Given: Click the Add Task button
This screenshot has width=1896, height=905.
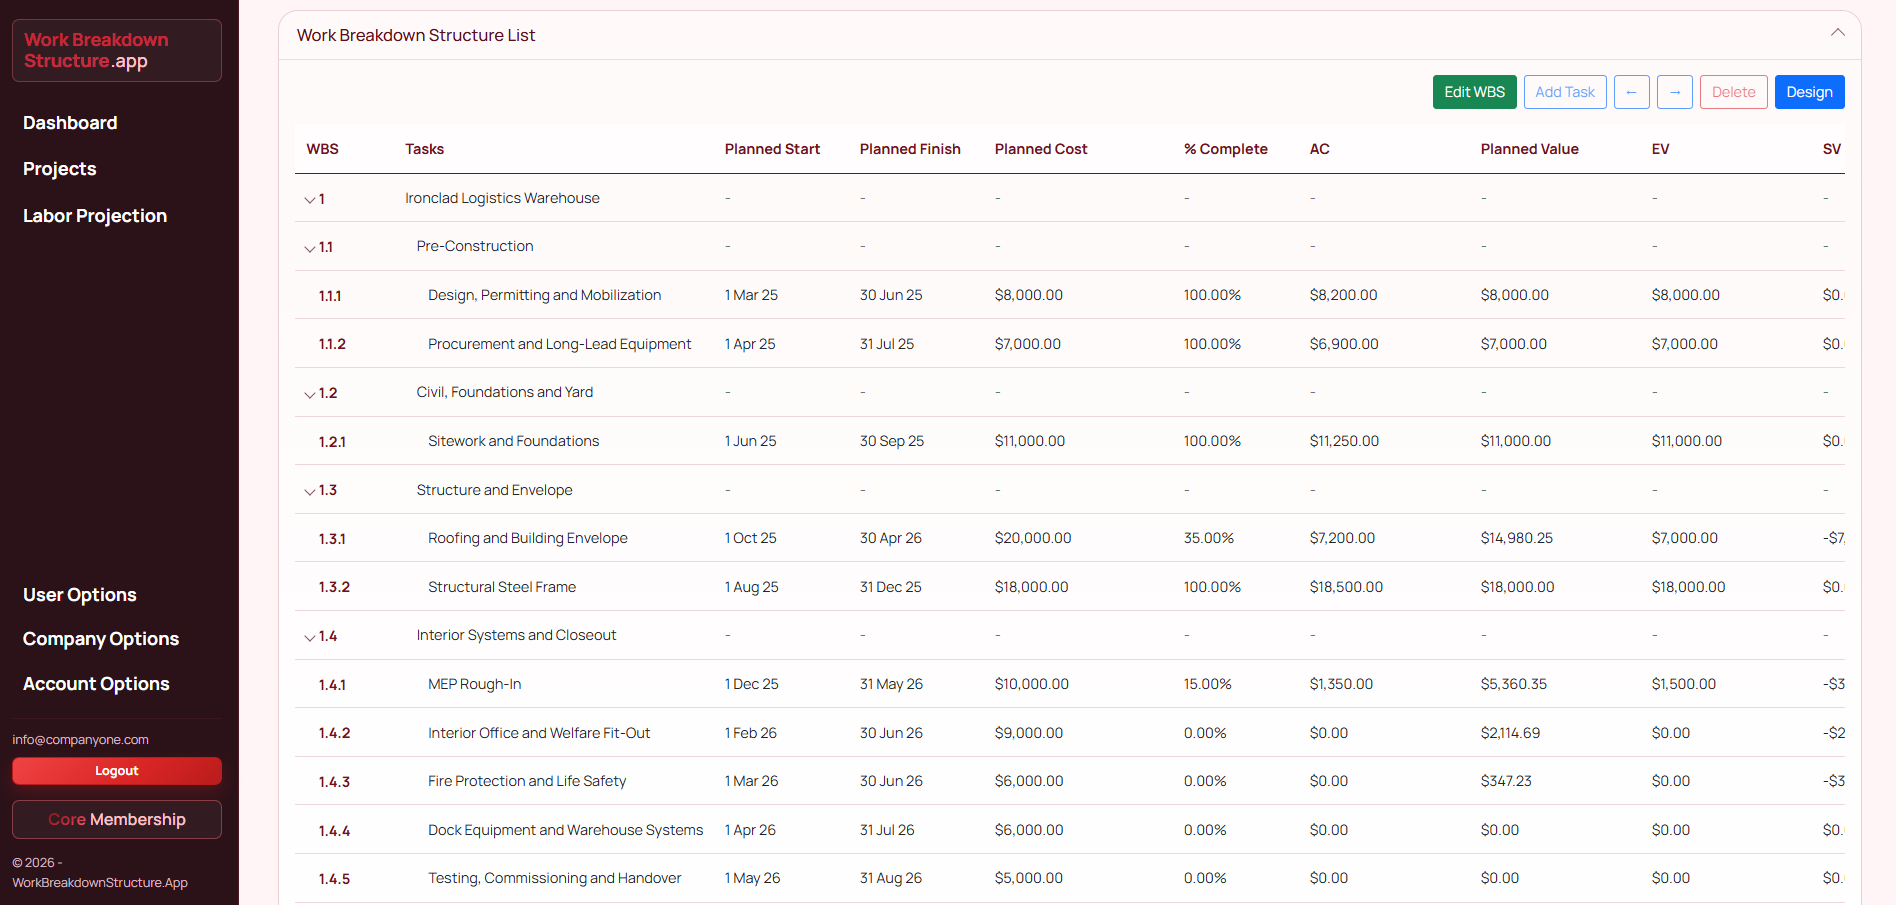Looking at the screenshot, I should click(1564, 92).
